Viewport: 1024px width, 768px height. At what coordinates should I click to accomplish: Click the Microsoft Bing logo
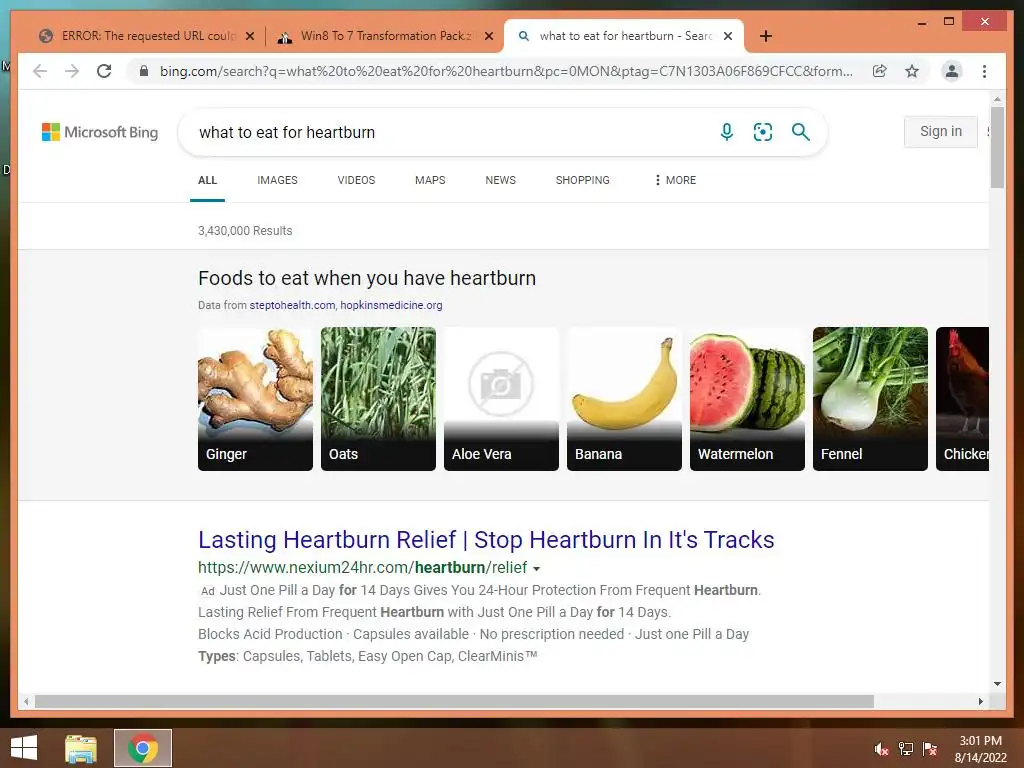pyautogui.click(x=100, y=132)
